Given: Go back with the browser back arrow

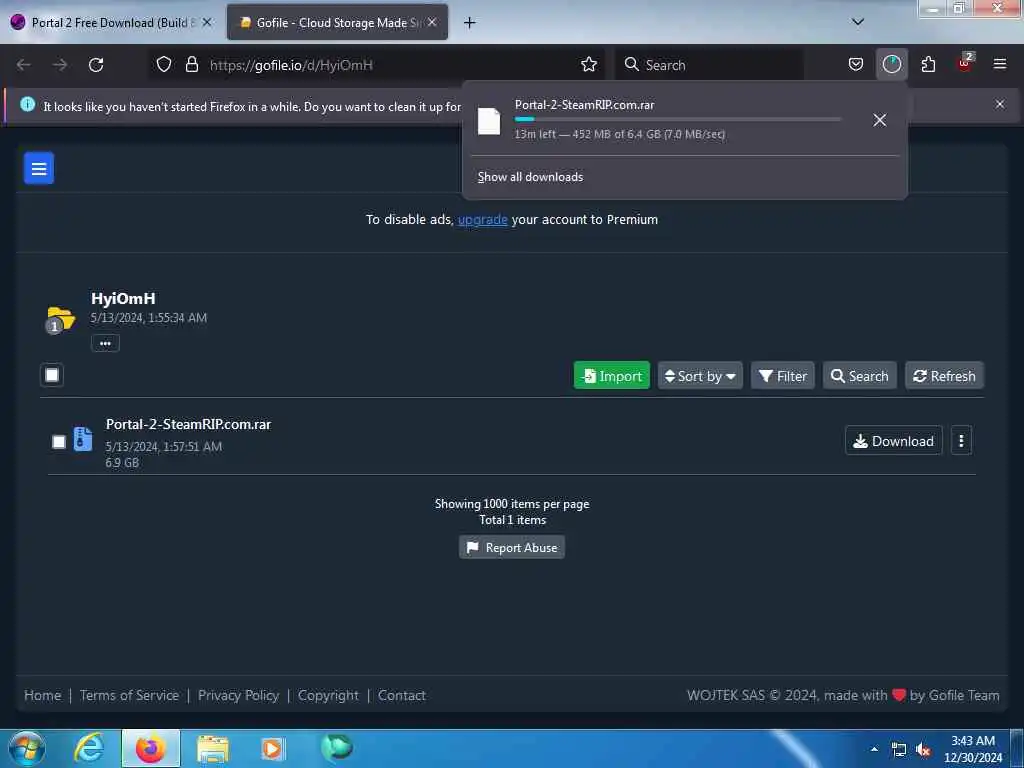Looking at the screenshot, I should (24, 65).
